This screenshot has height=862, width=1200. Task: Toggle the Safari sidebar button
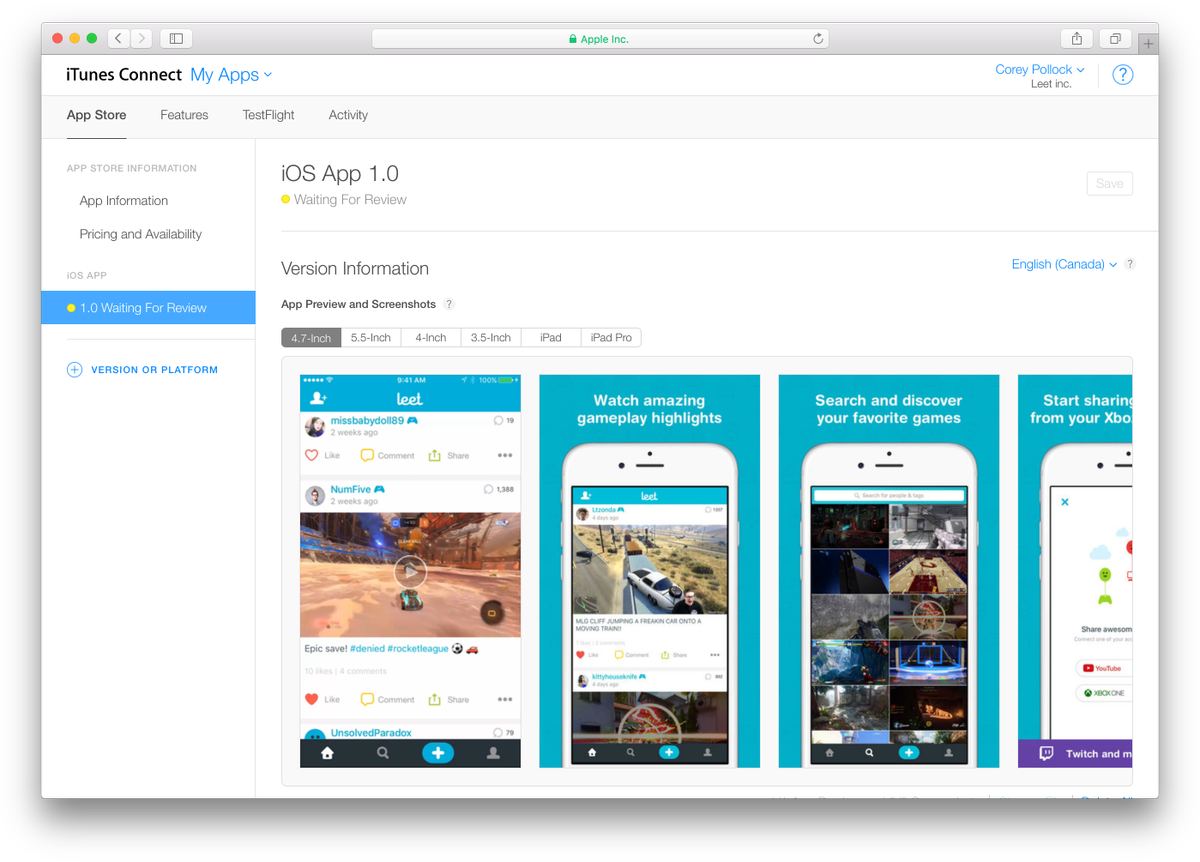[x=176, y=38]
